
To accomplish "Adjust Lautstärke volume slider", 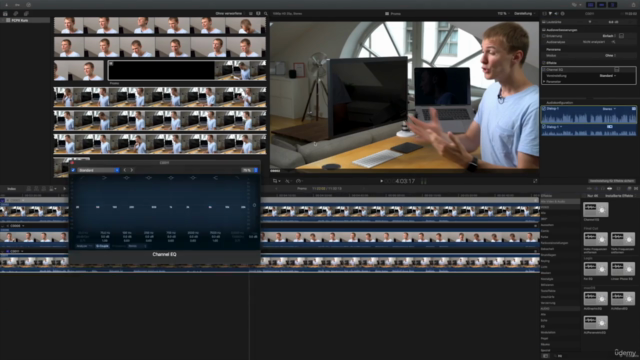I will pyautogui.click(x=590, y=22).
